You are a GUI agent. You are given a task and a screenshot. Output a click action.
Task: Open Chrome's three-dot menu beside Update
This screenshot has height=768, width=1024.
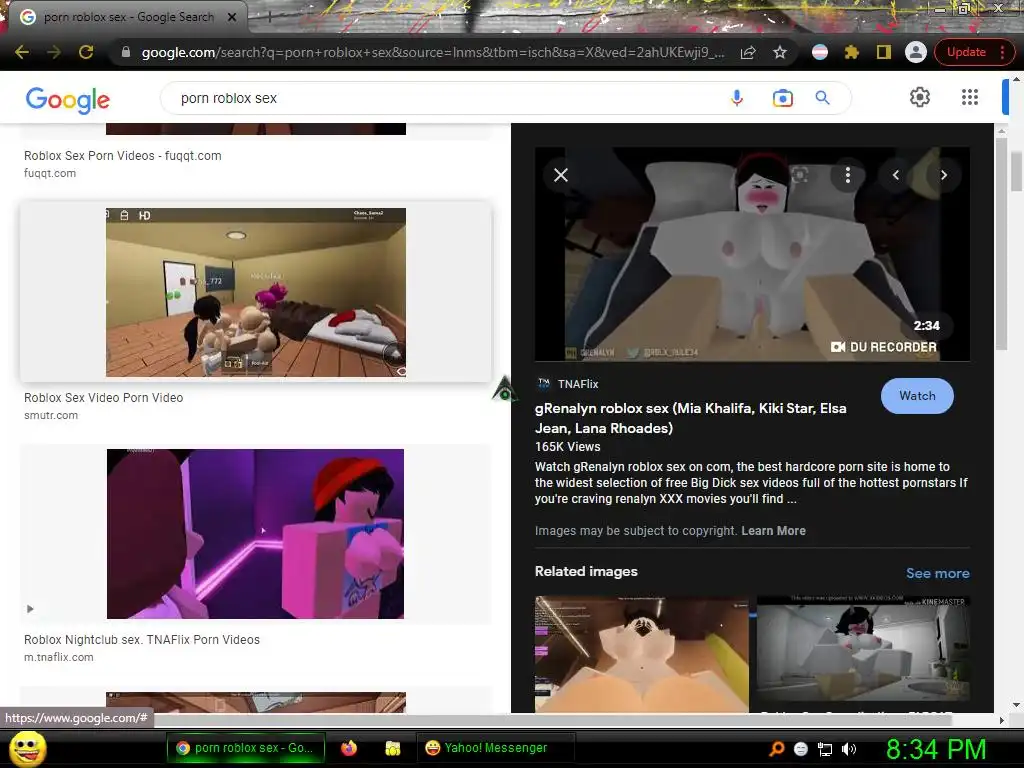1002,52
